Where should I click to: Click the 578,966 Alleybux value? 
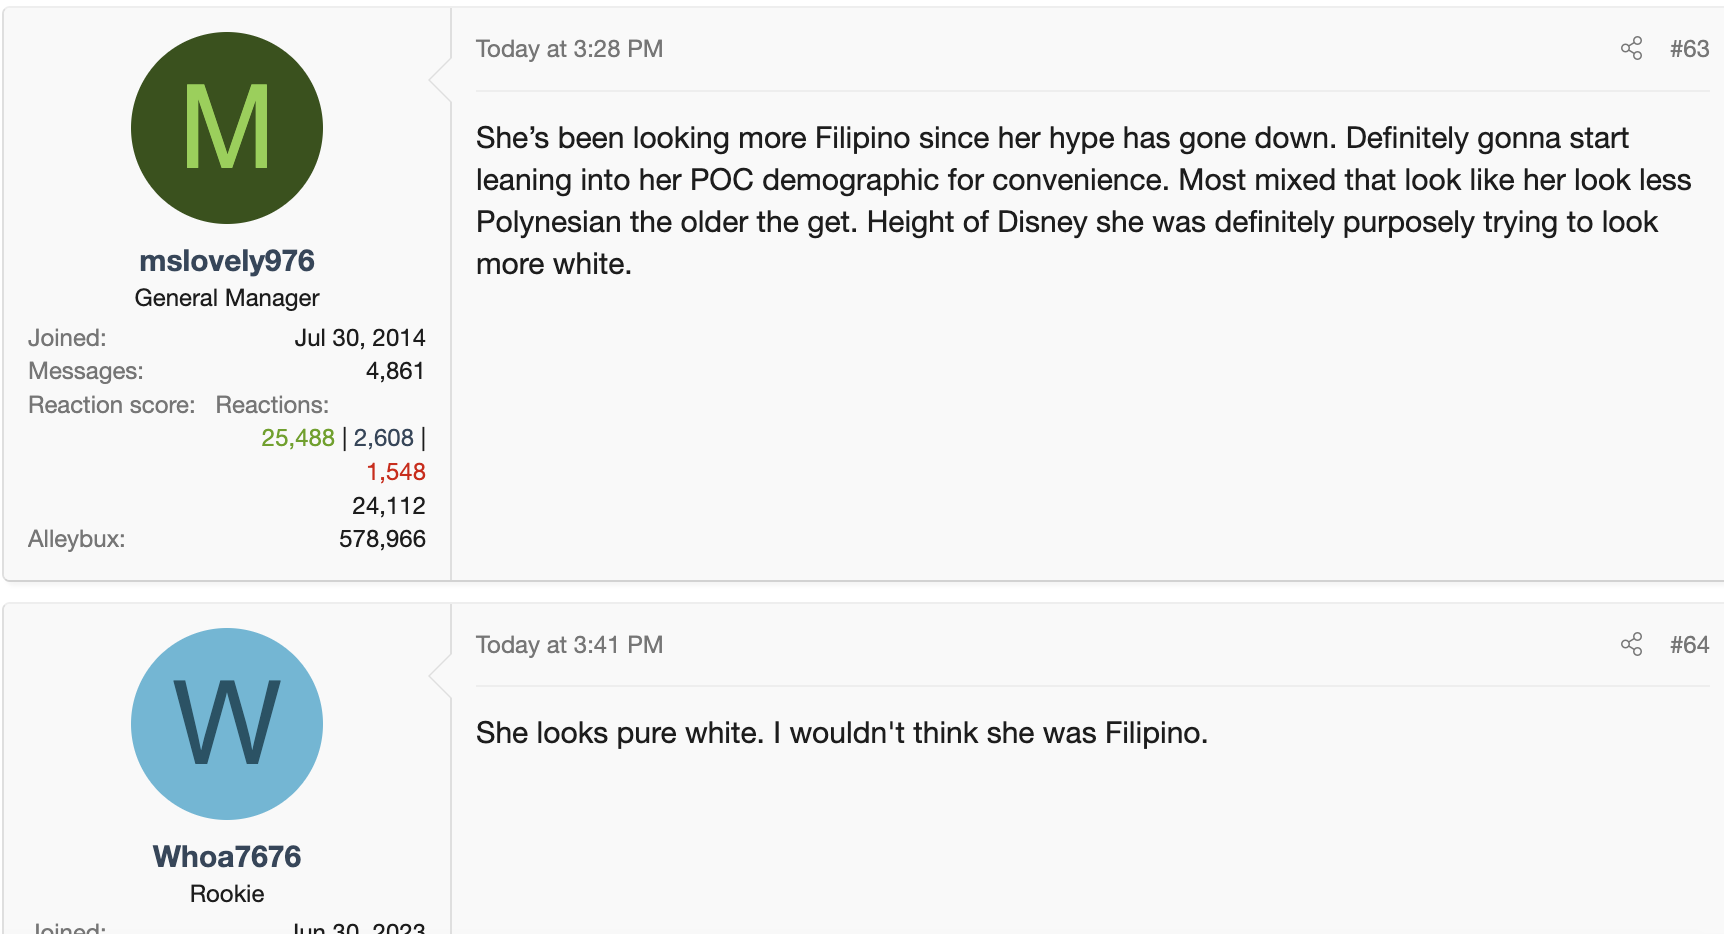(x=382, y=539)
